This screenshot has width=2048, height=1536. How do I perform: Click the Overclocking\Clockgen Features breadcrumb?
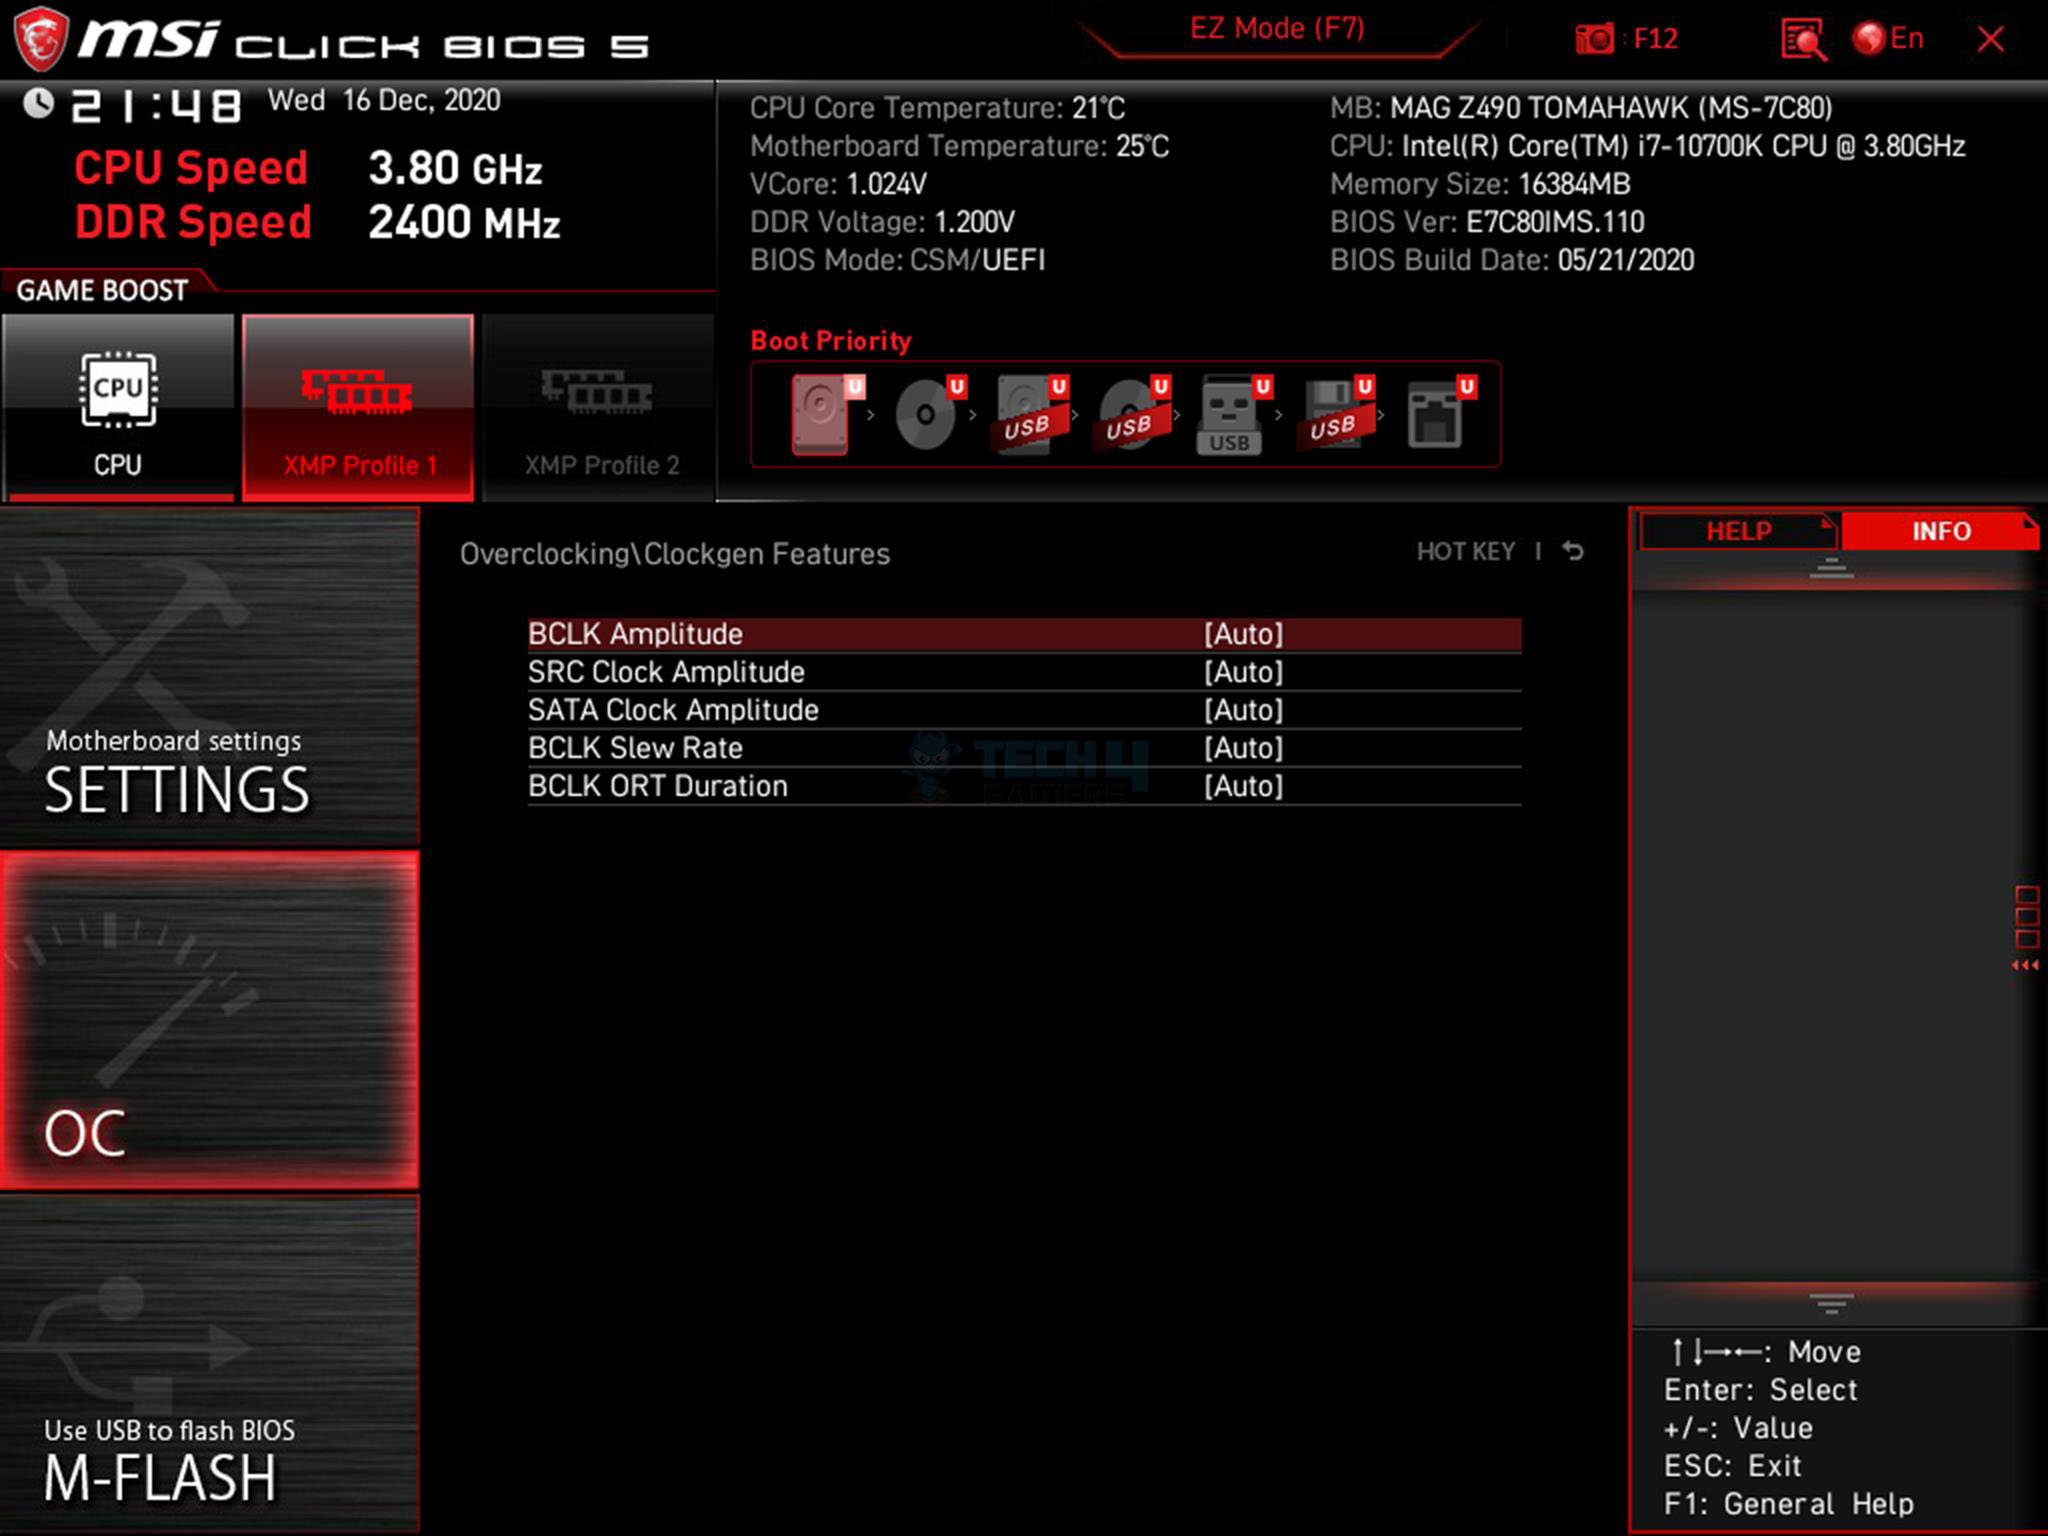(x=674, y=554)
